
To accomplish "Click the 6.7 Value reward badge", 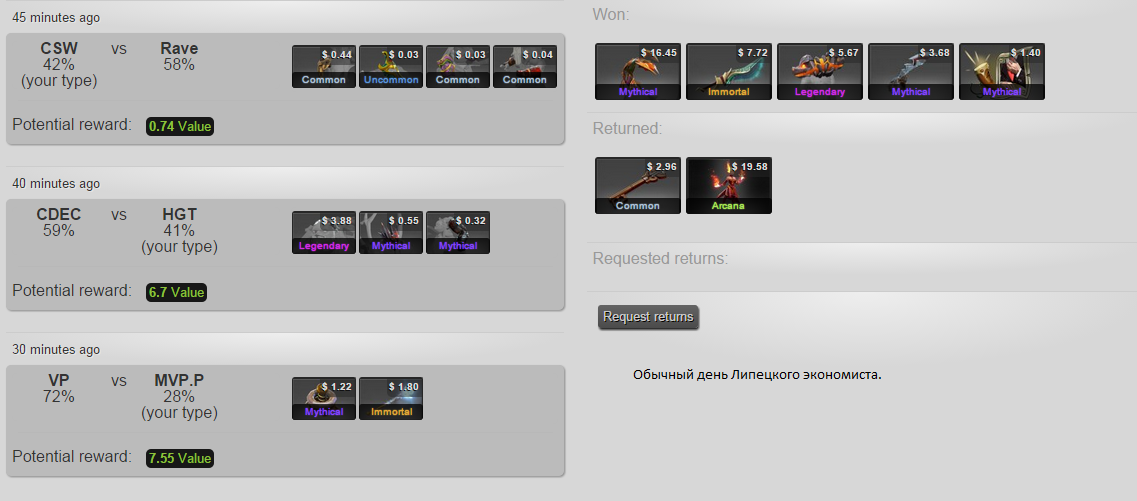I will (176, 292).
